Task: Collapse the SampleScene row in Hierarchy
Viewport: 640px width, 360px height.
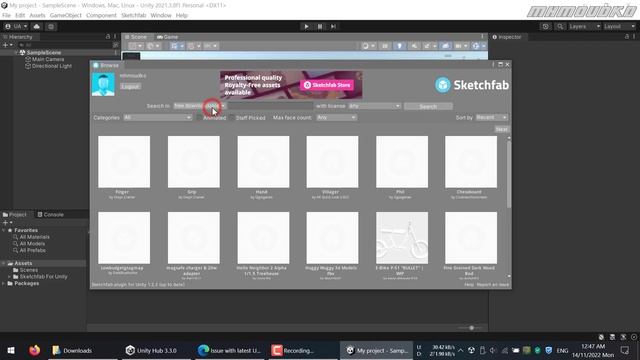Action: point(16,53)
